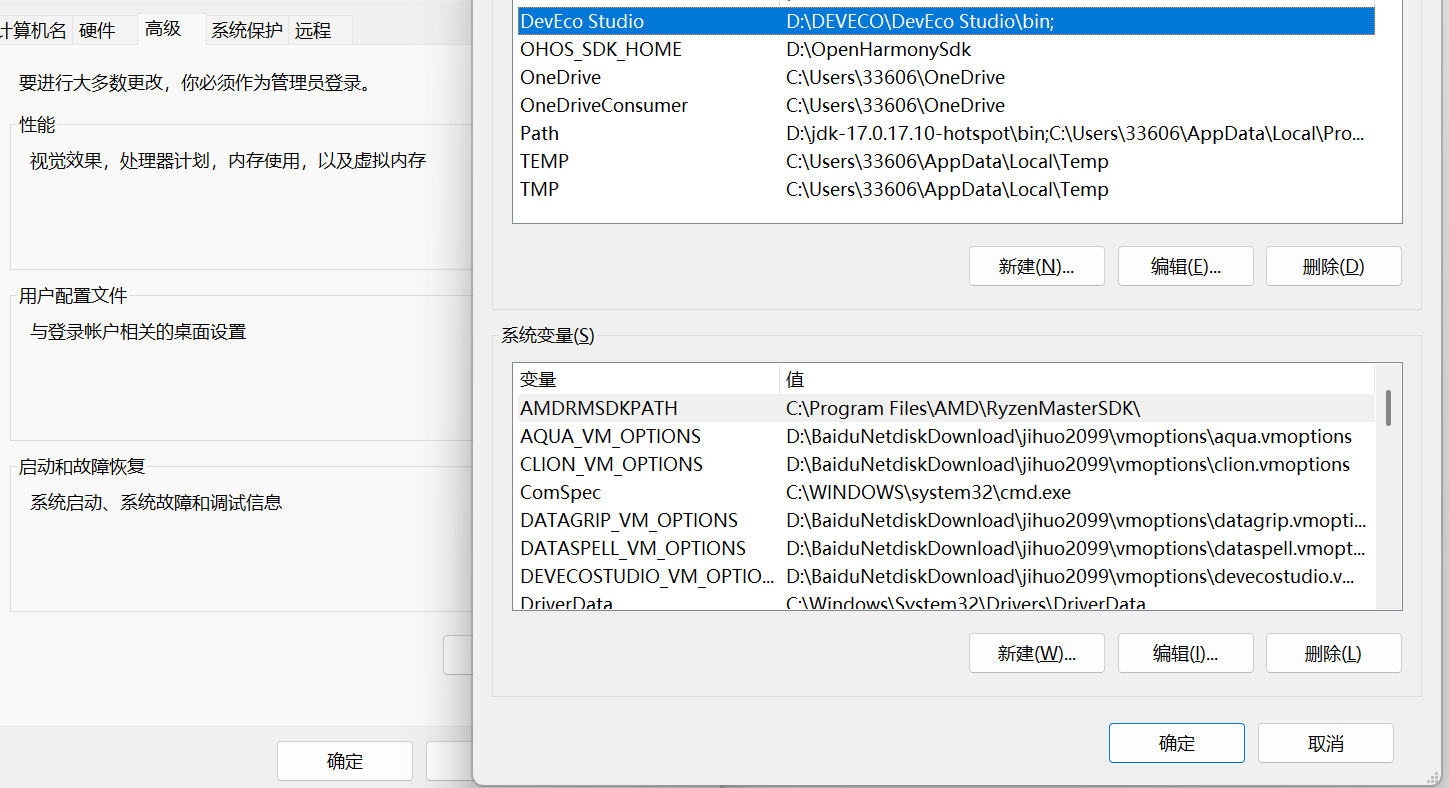Select the DEVECOSTUDIO_VM_OPTIO... system variable
The width and height of the screenshot is (1449, 788).
tap(944, 576)
